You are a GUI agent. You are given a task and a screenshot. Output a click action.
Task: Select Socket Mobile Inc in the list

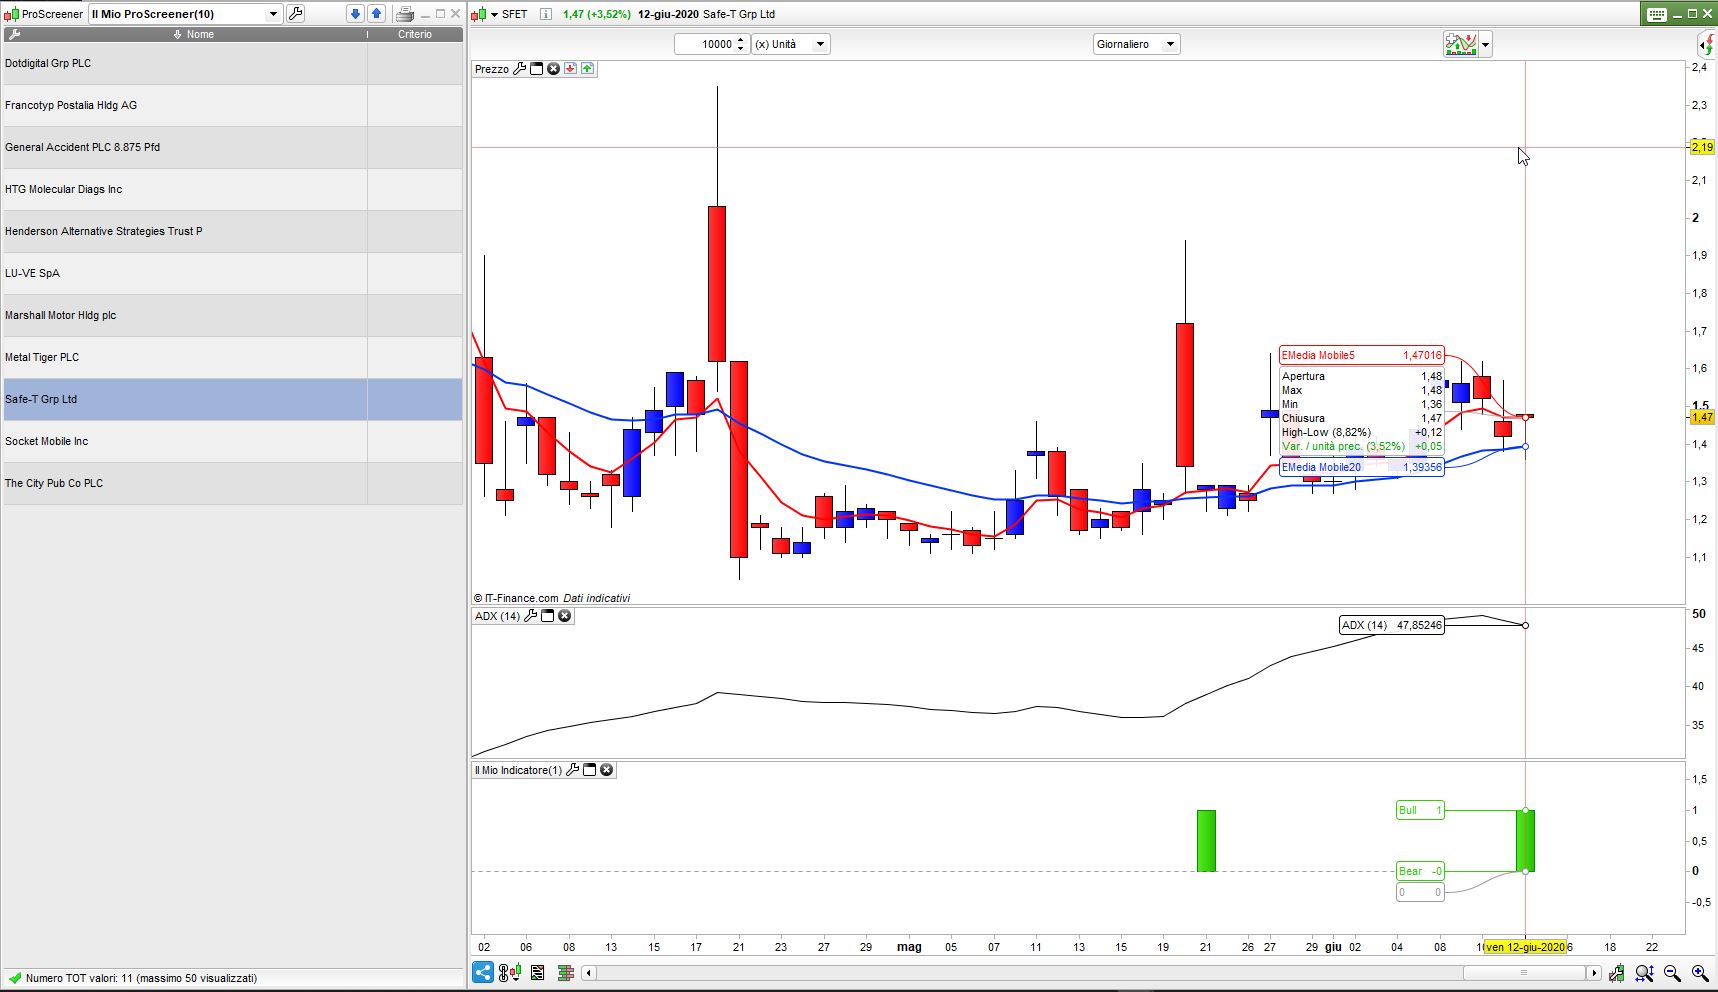(x=233, y=441)
